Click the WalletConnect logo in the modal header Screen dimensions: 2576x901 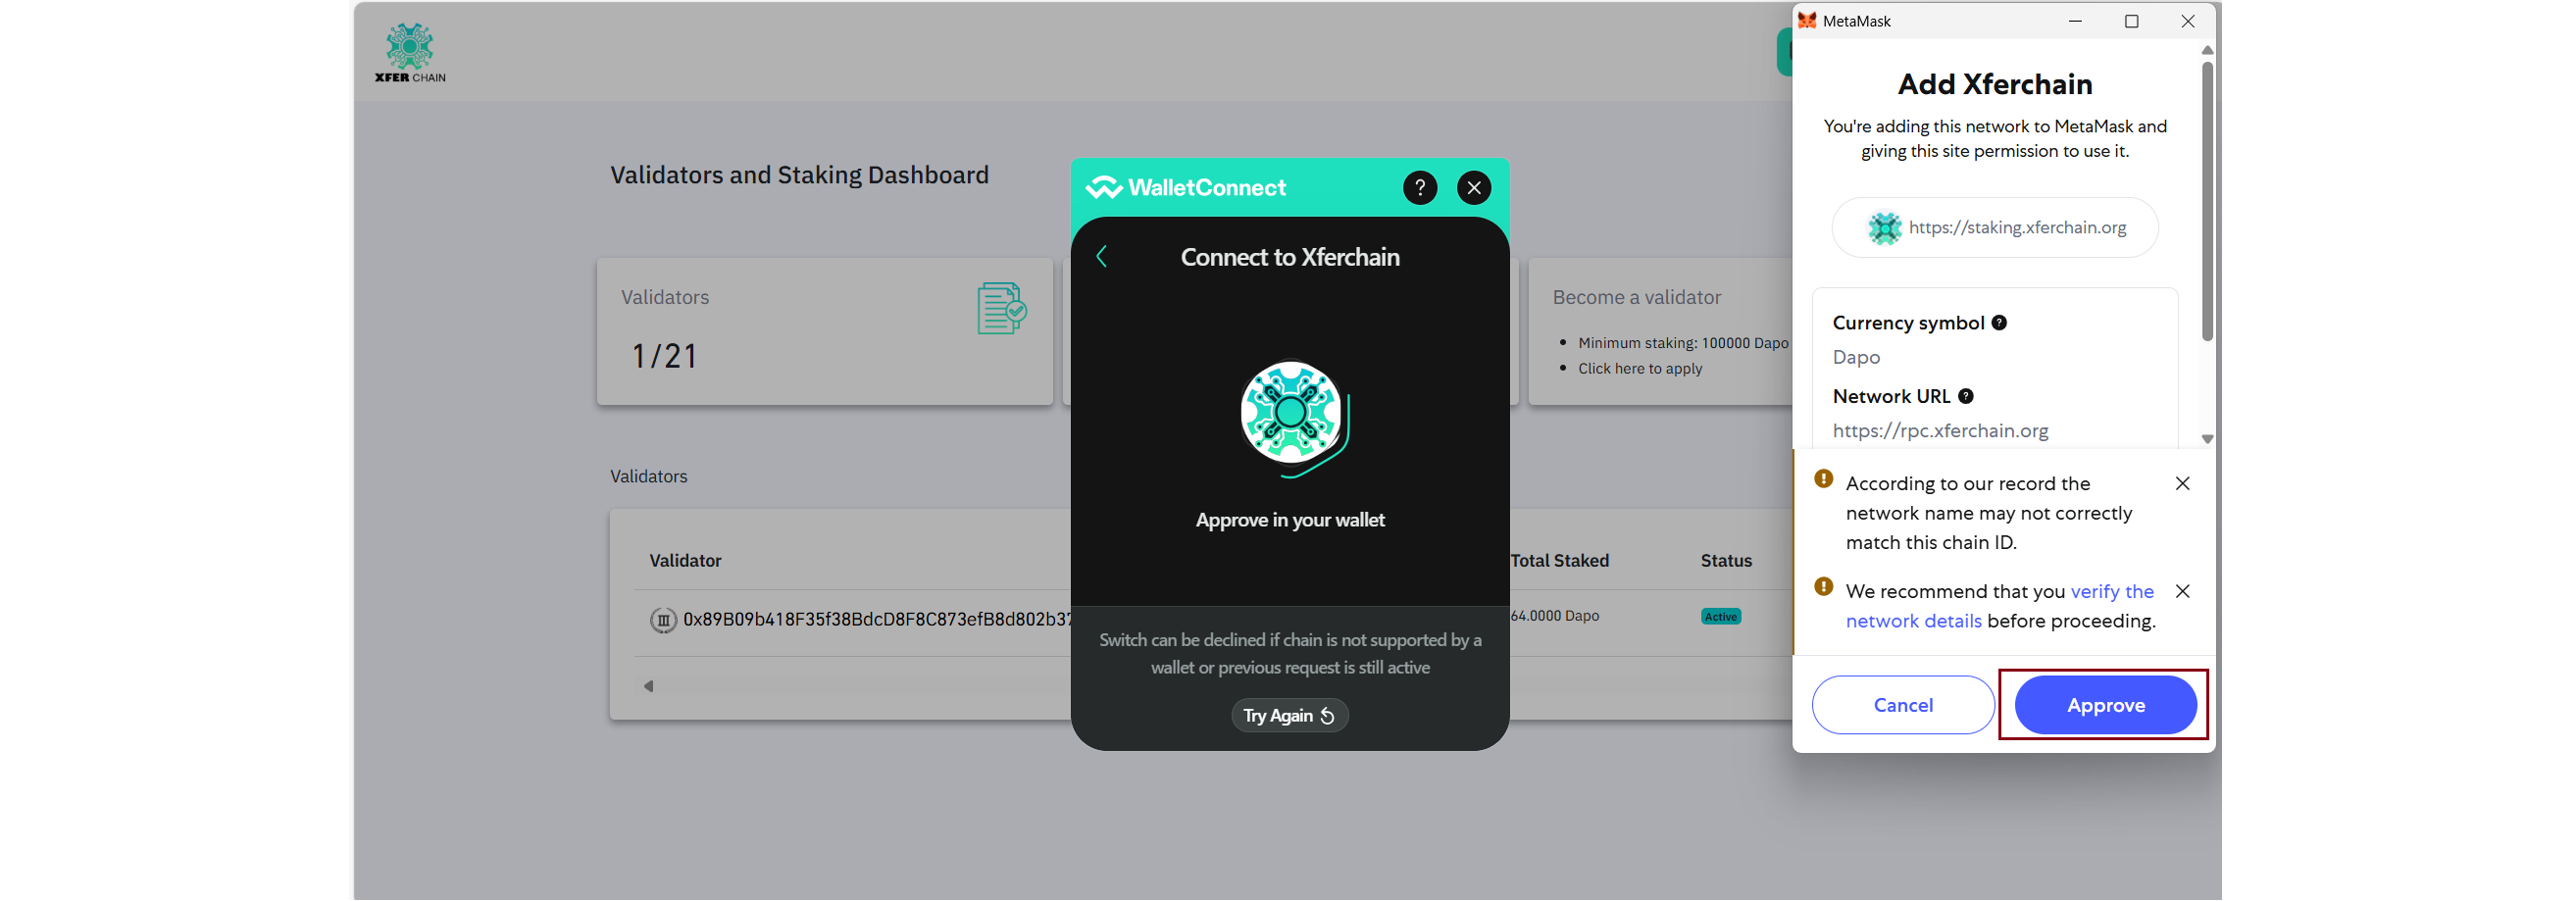1103,187
